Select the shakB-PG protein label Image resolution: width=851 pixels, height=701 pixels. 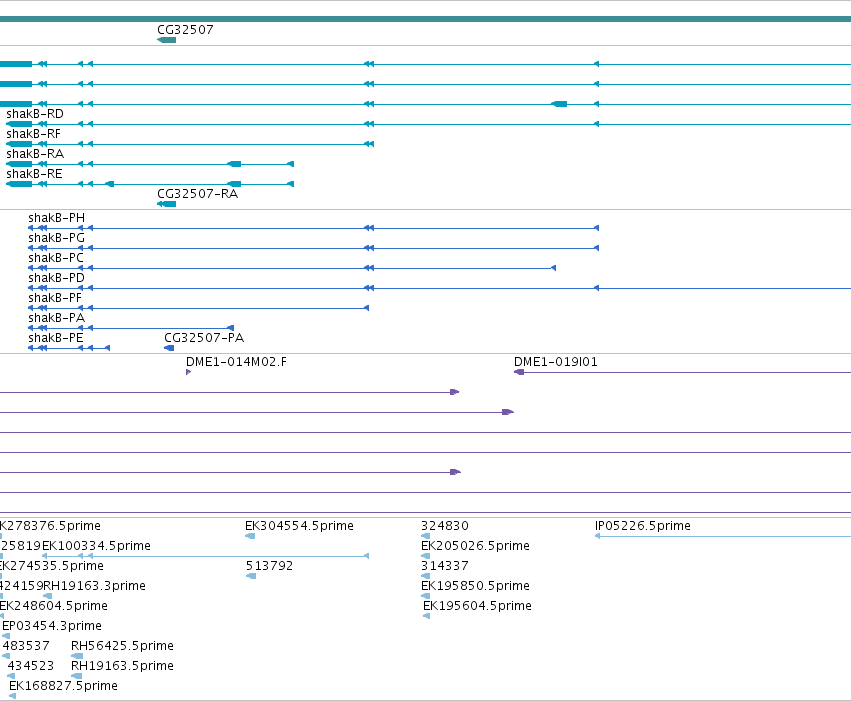[x=56, y=238]
